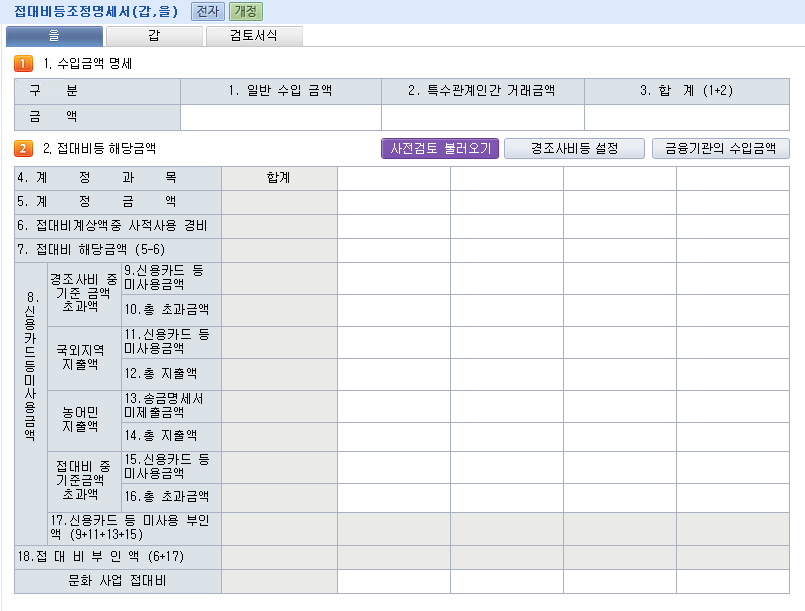Click the orange section 2 number icon
This screenshot has height=611, width=805.
click(23, 148)
